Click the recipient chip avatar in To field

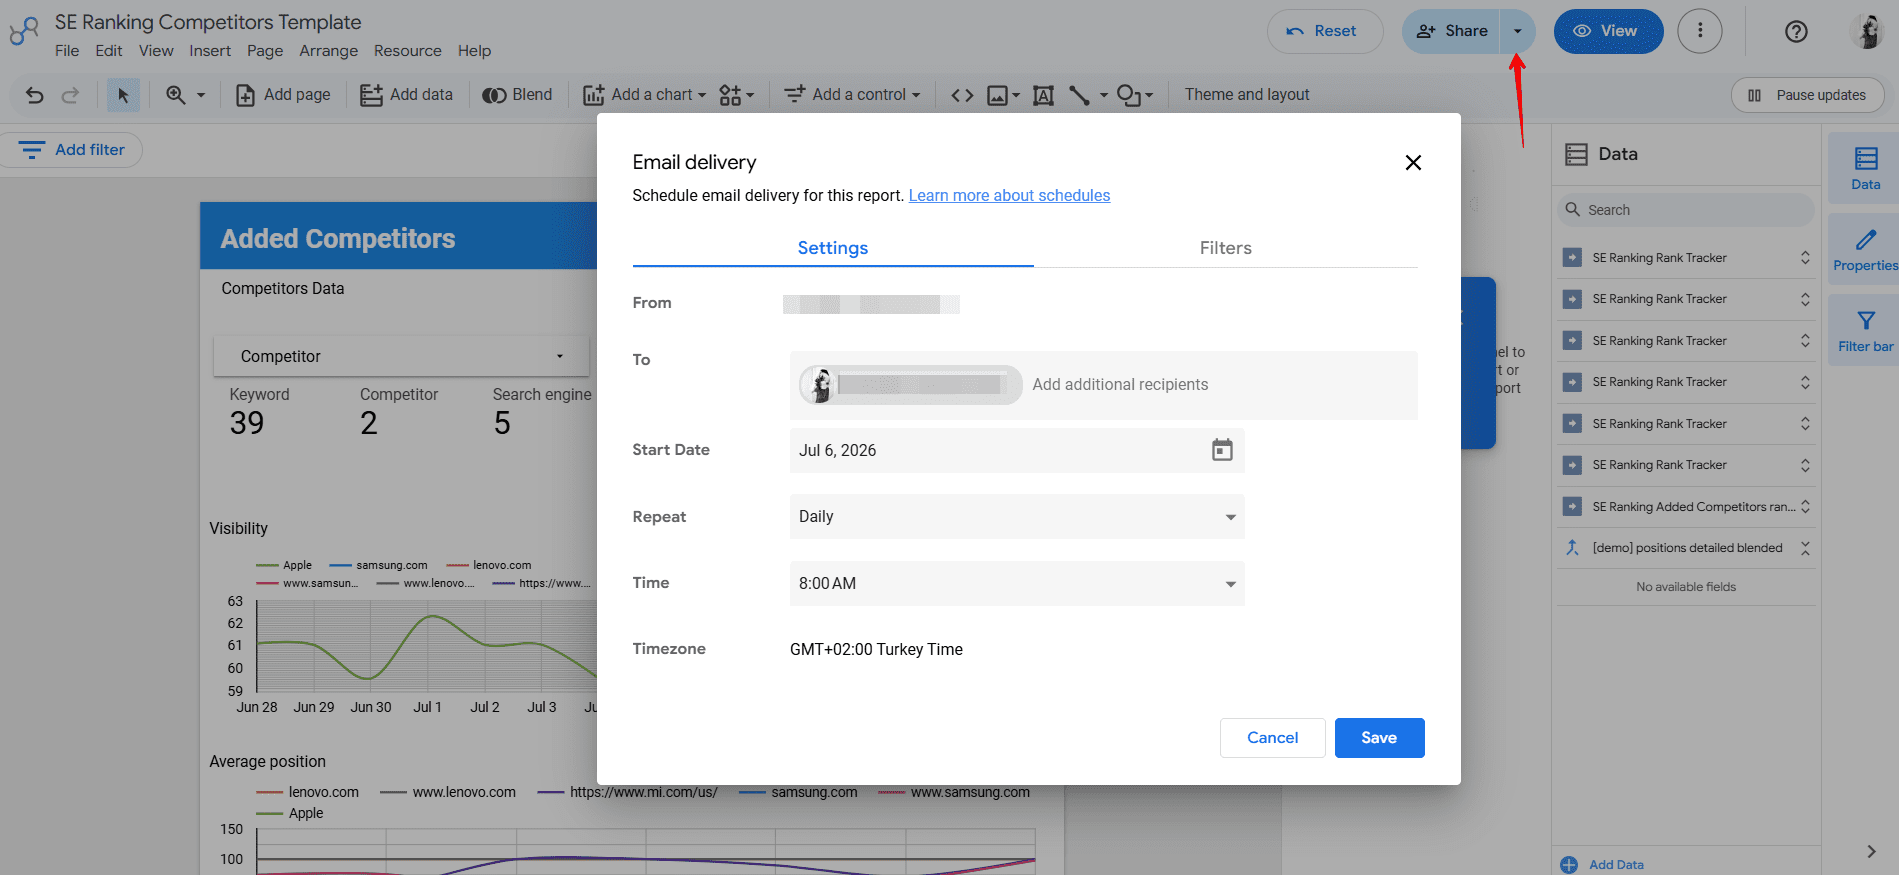[819, 385]
